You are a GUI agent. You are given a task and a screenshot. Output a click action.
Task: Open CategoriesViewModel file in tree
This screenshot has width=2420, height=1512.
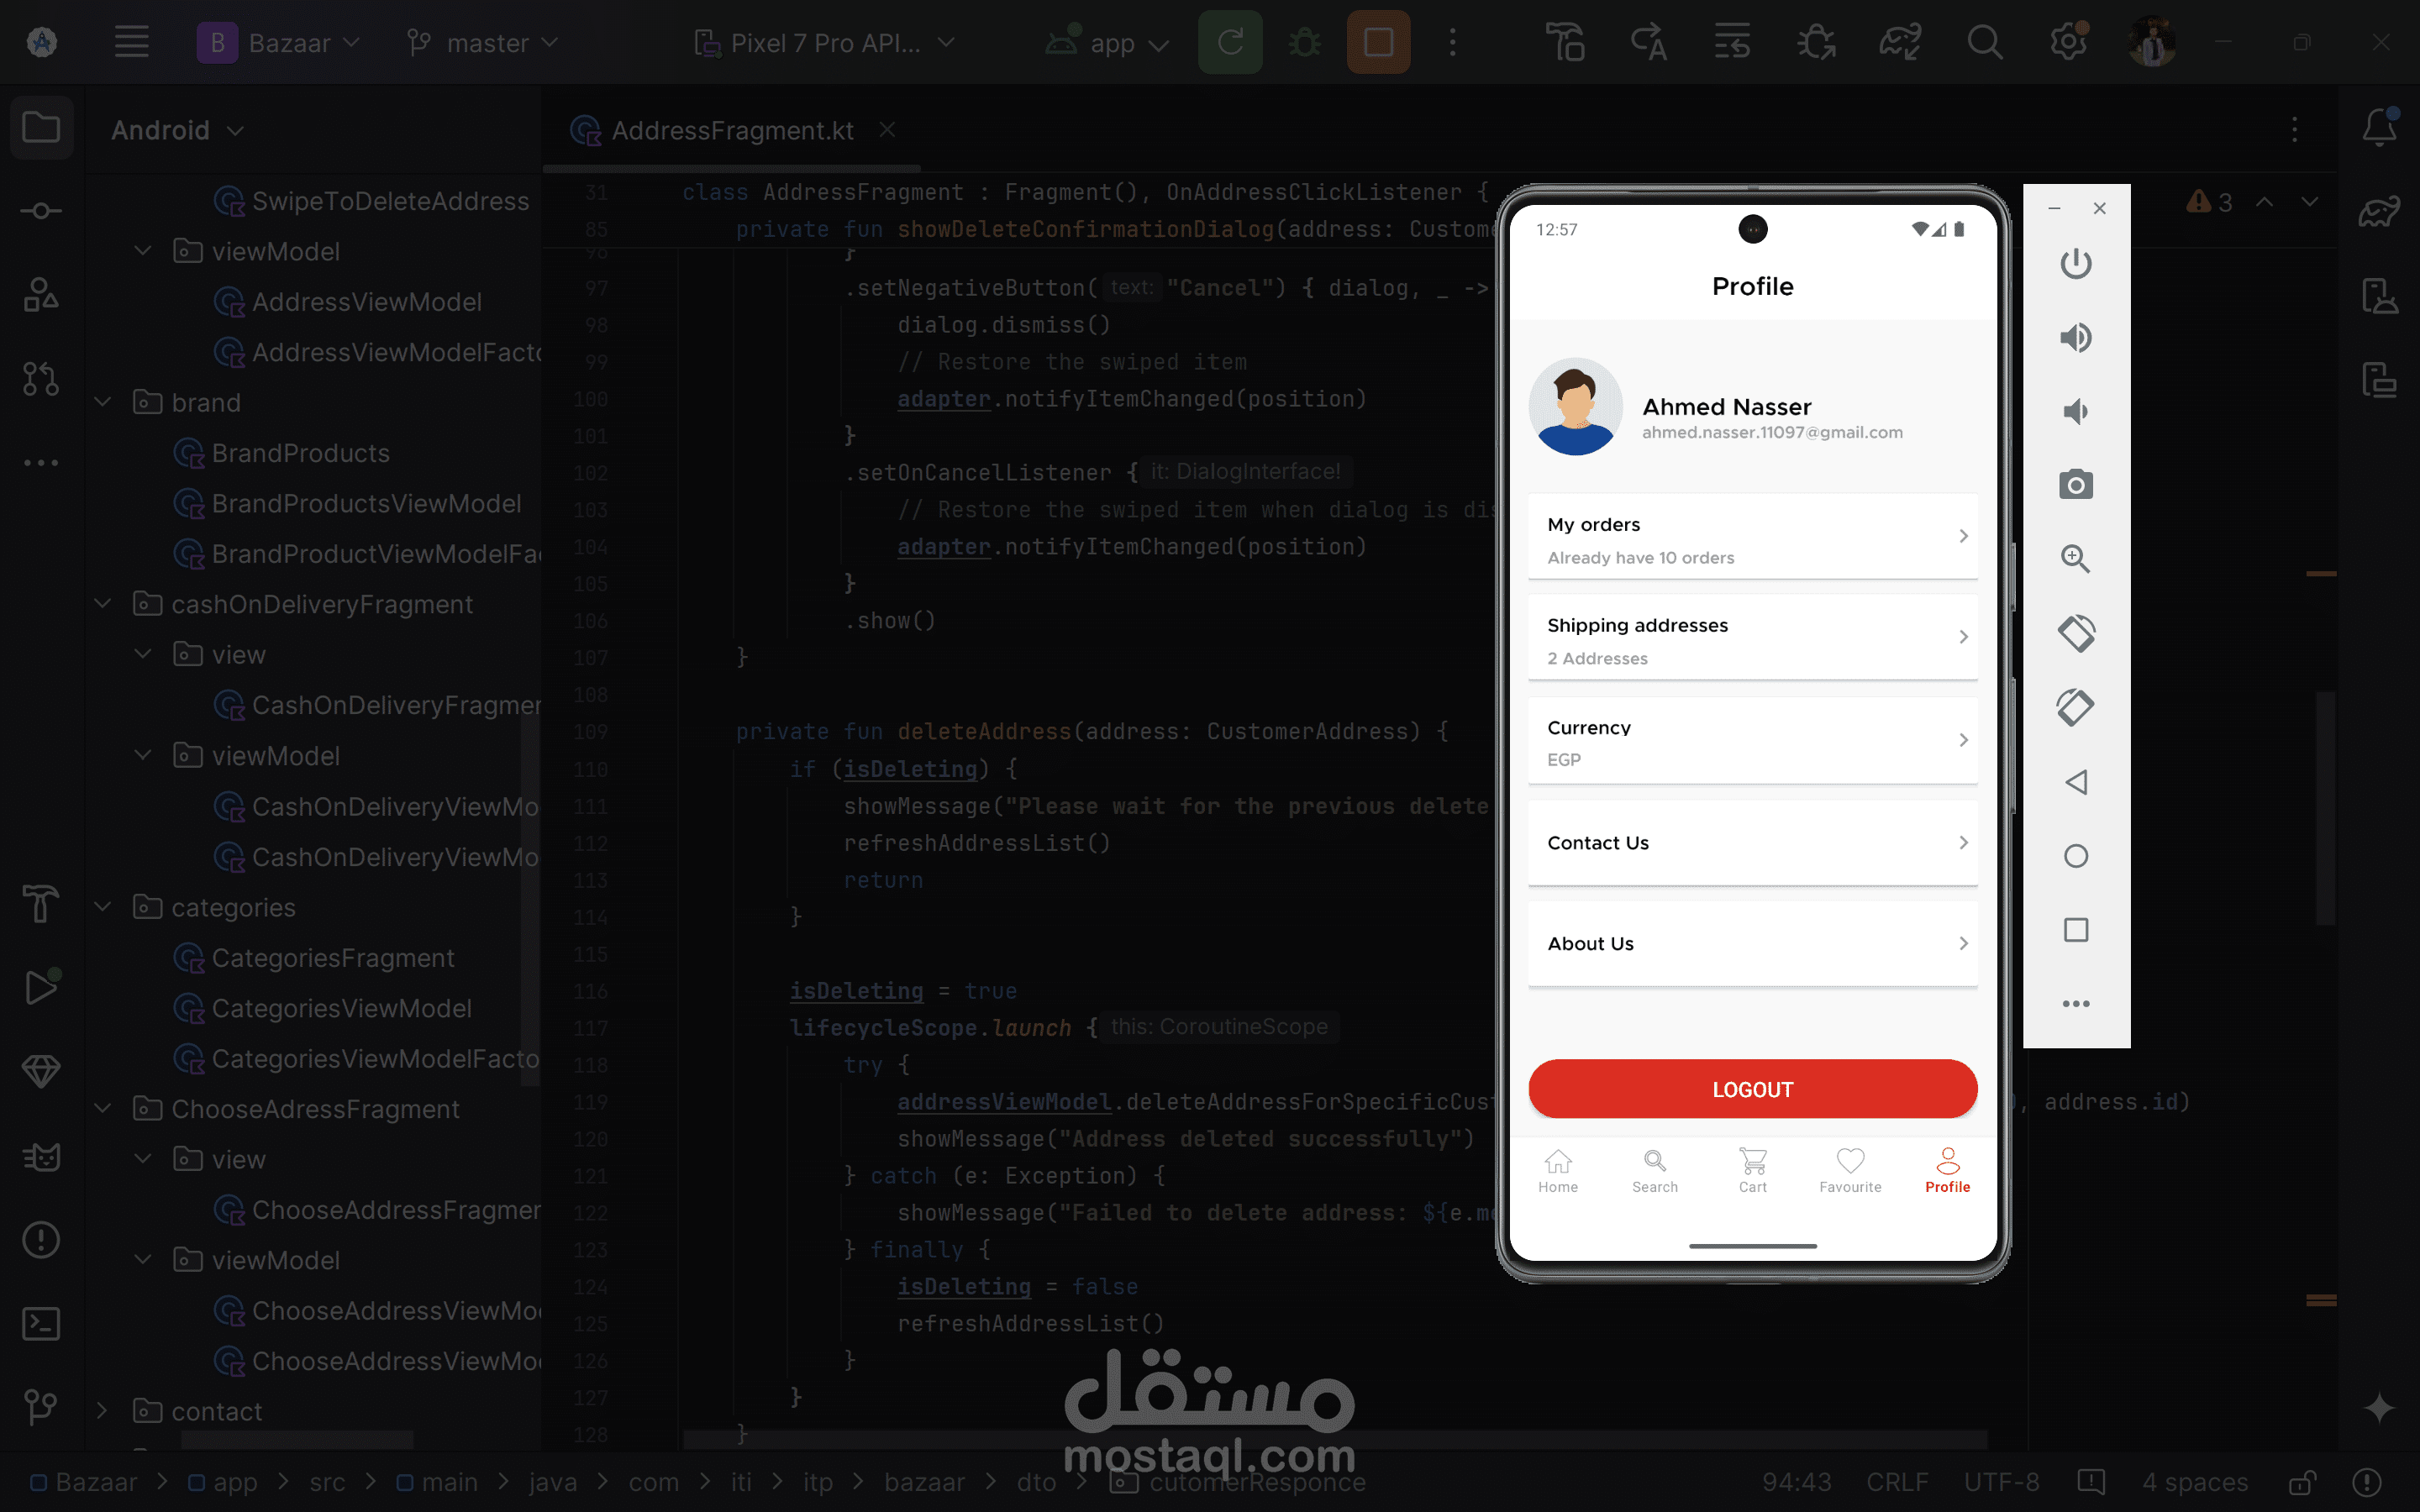pyautogui.click(x=341, y=1008)
